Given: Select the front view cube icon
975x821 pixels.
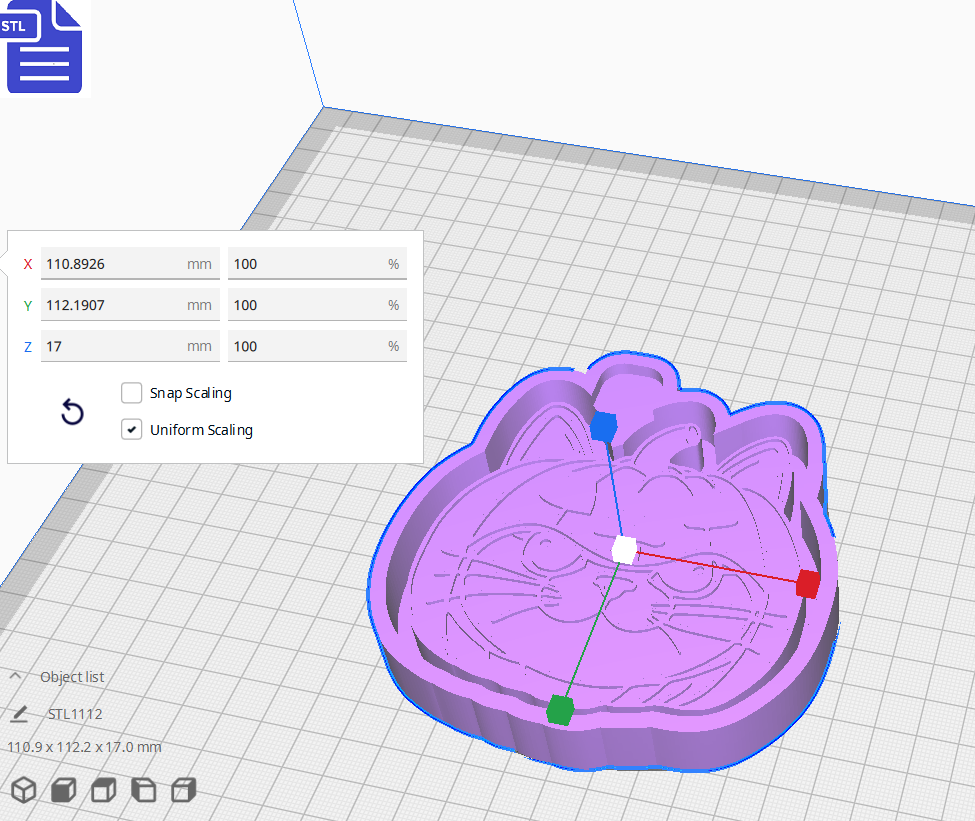Looking at the screenshot, I should [61, 789].
